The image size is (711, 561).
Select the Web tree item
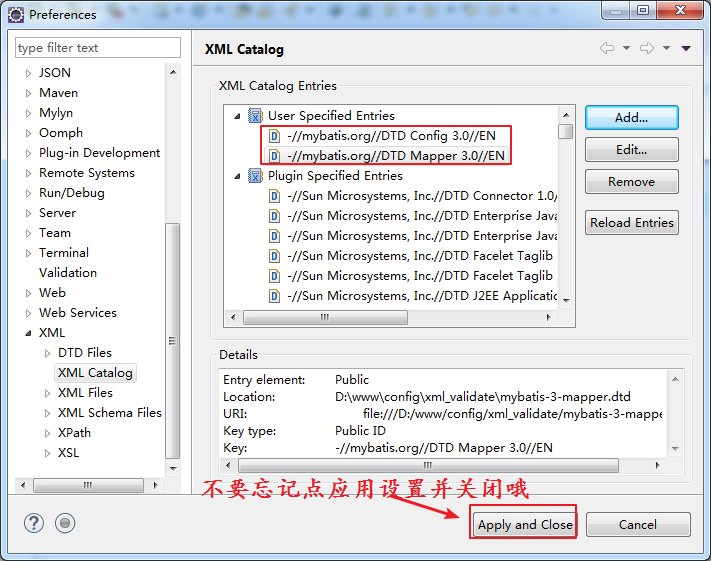pos(53,293)
